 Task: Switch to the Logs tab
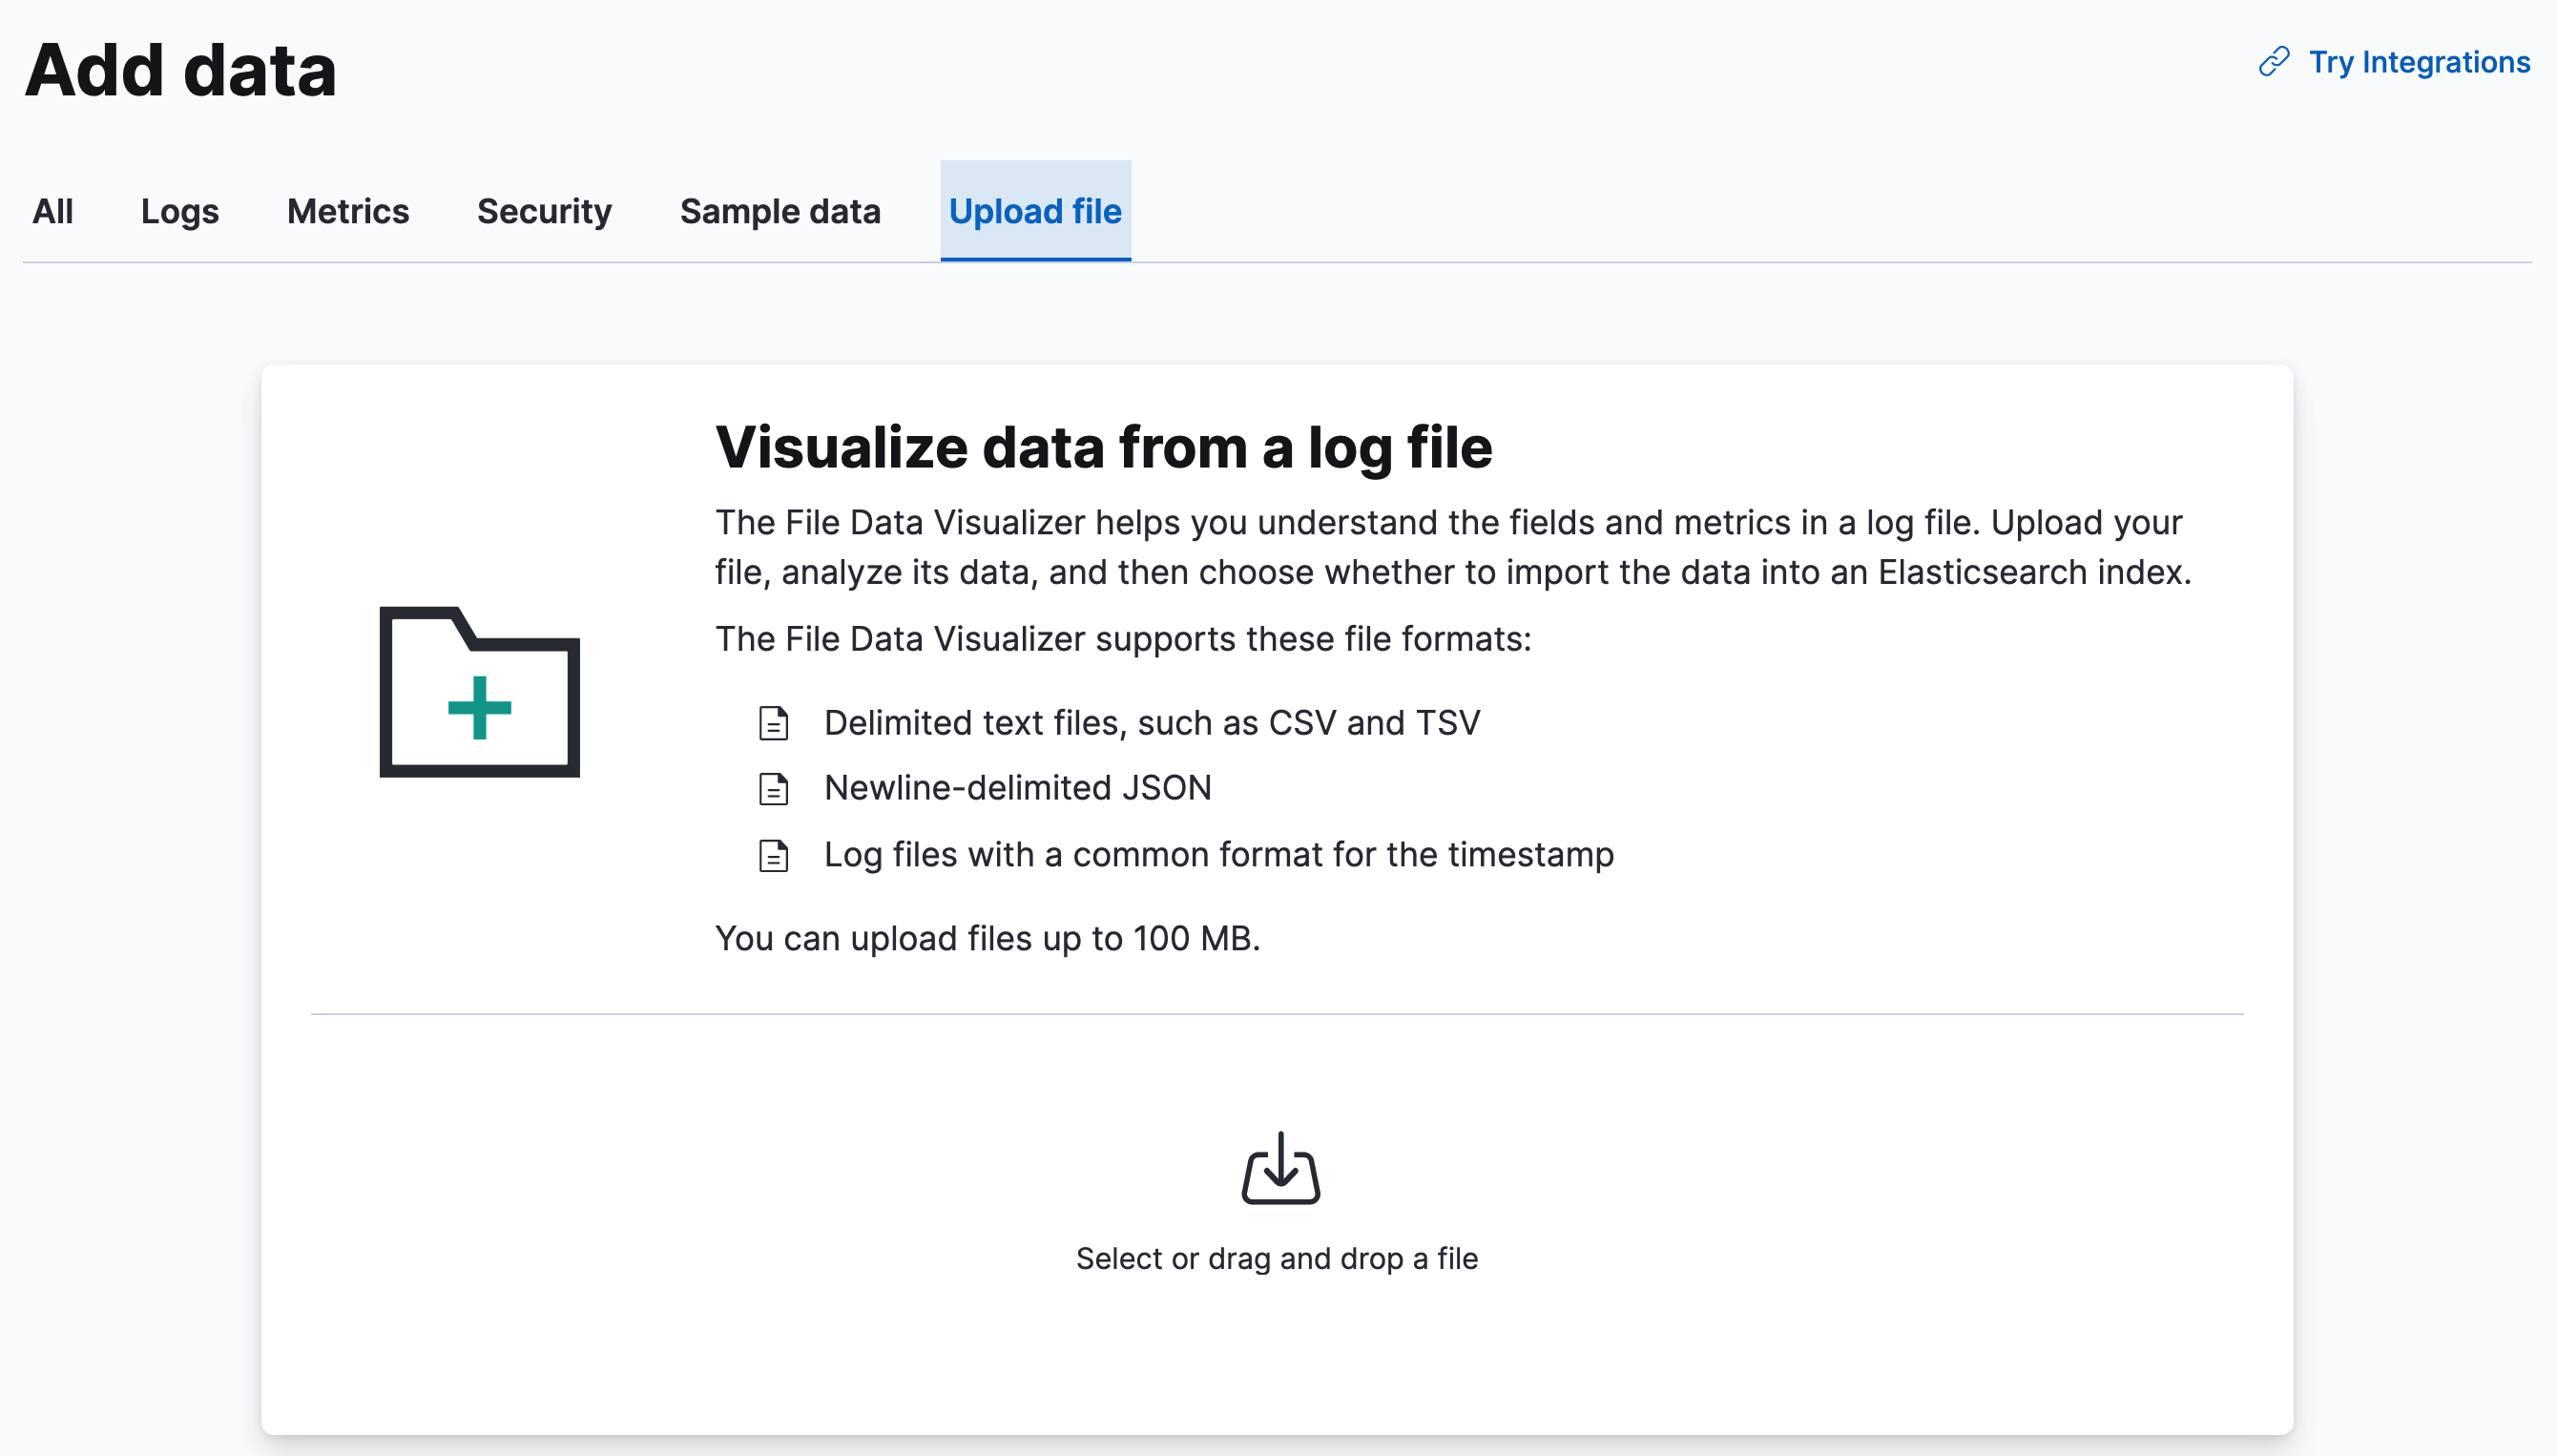pos(180,211)
